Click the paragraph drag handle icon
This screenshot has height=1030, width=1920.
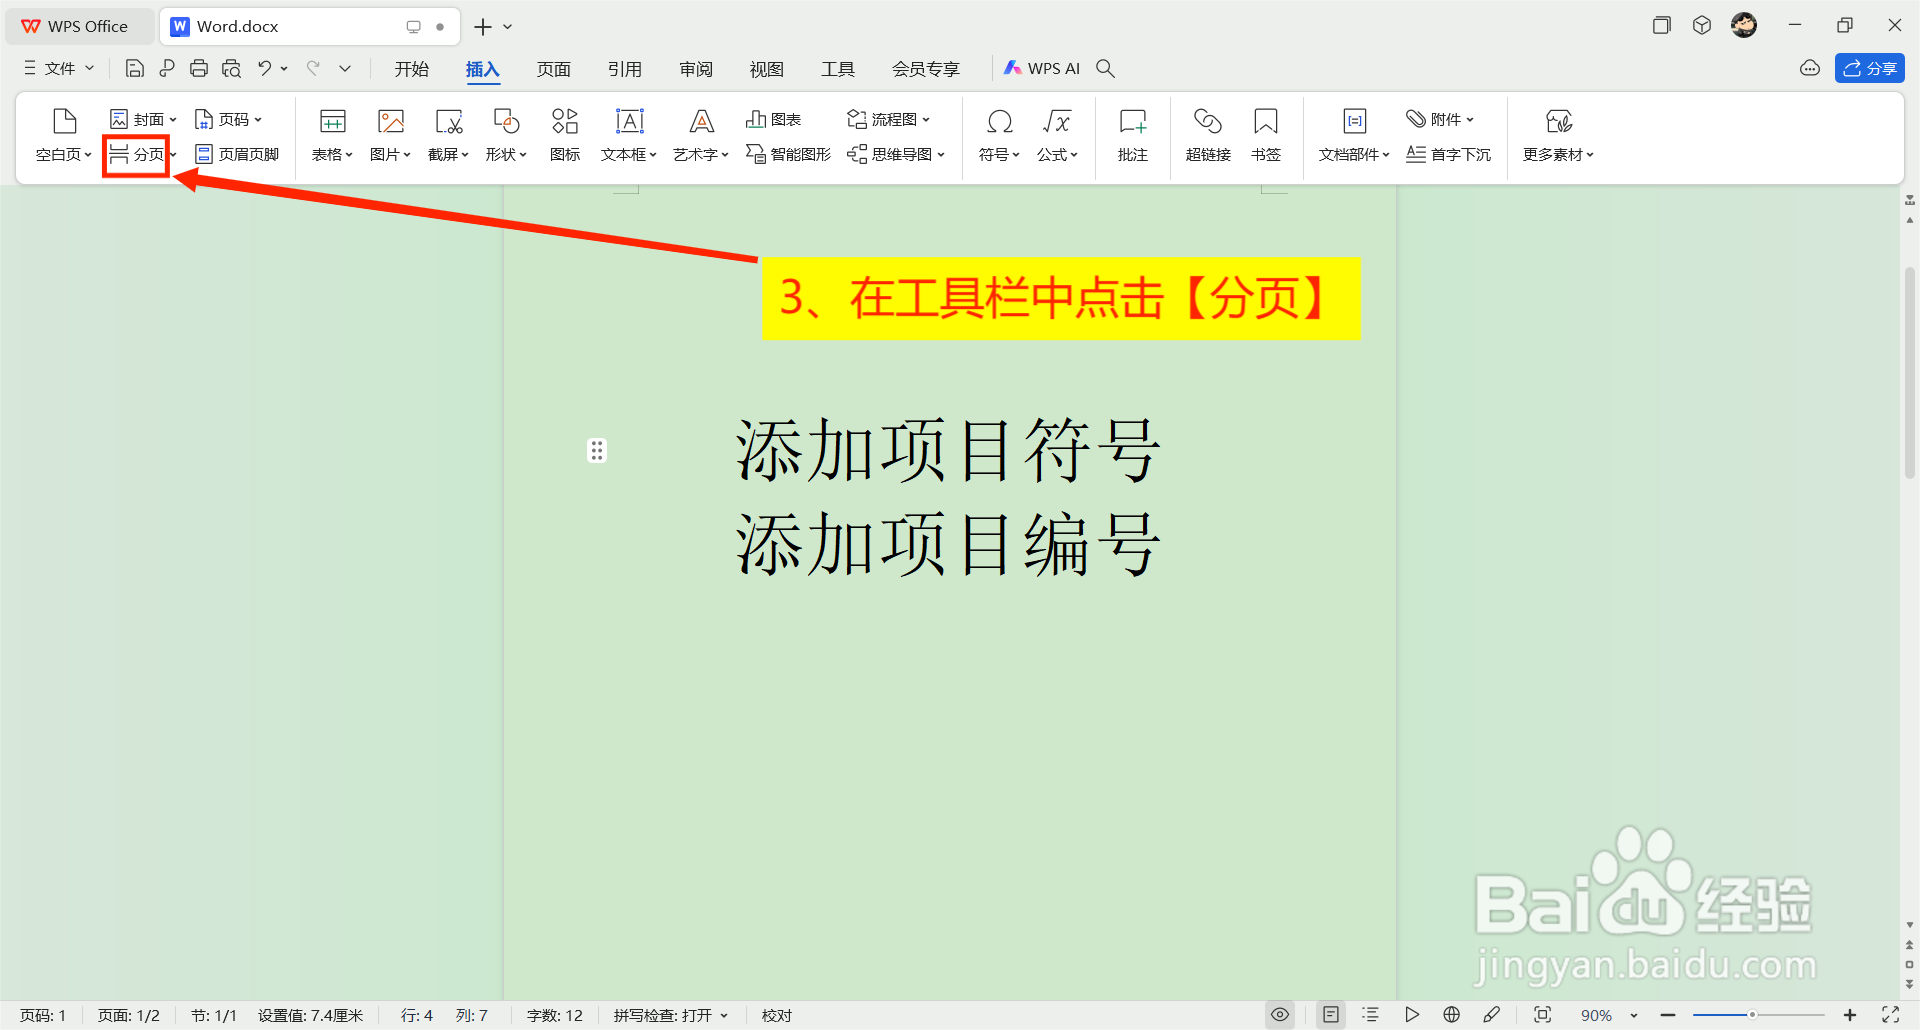[597, 451]
